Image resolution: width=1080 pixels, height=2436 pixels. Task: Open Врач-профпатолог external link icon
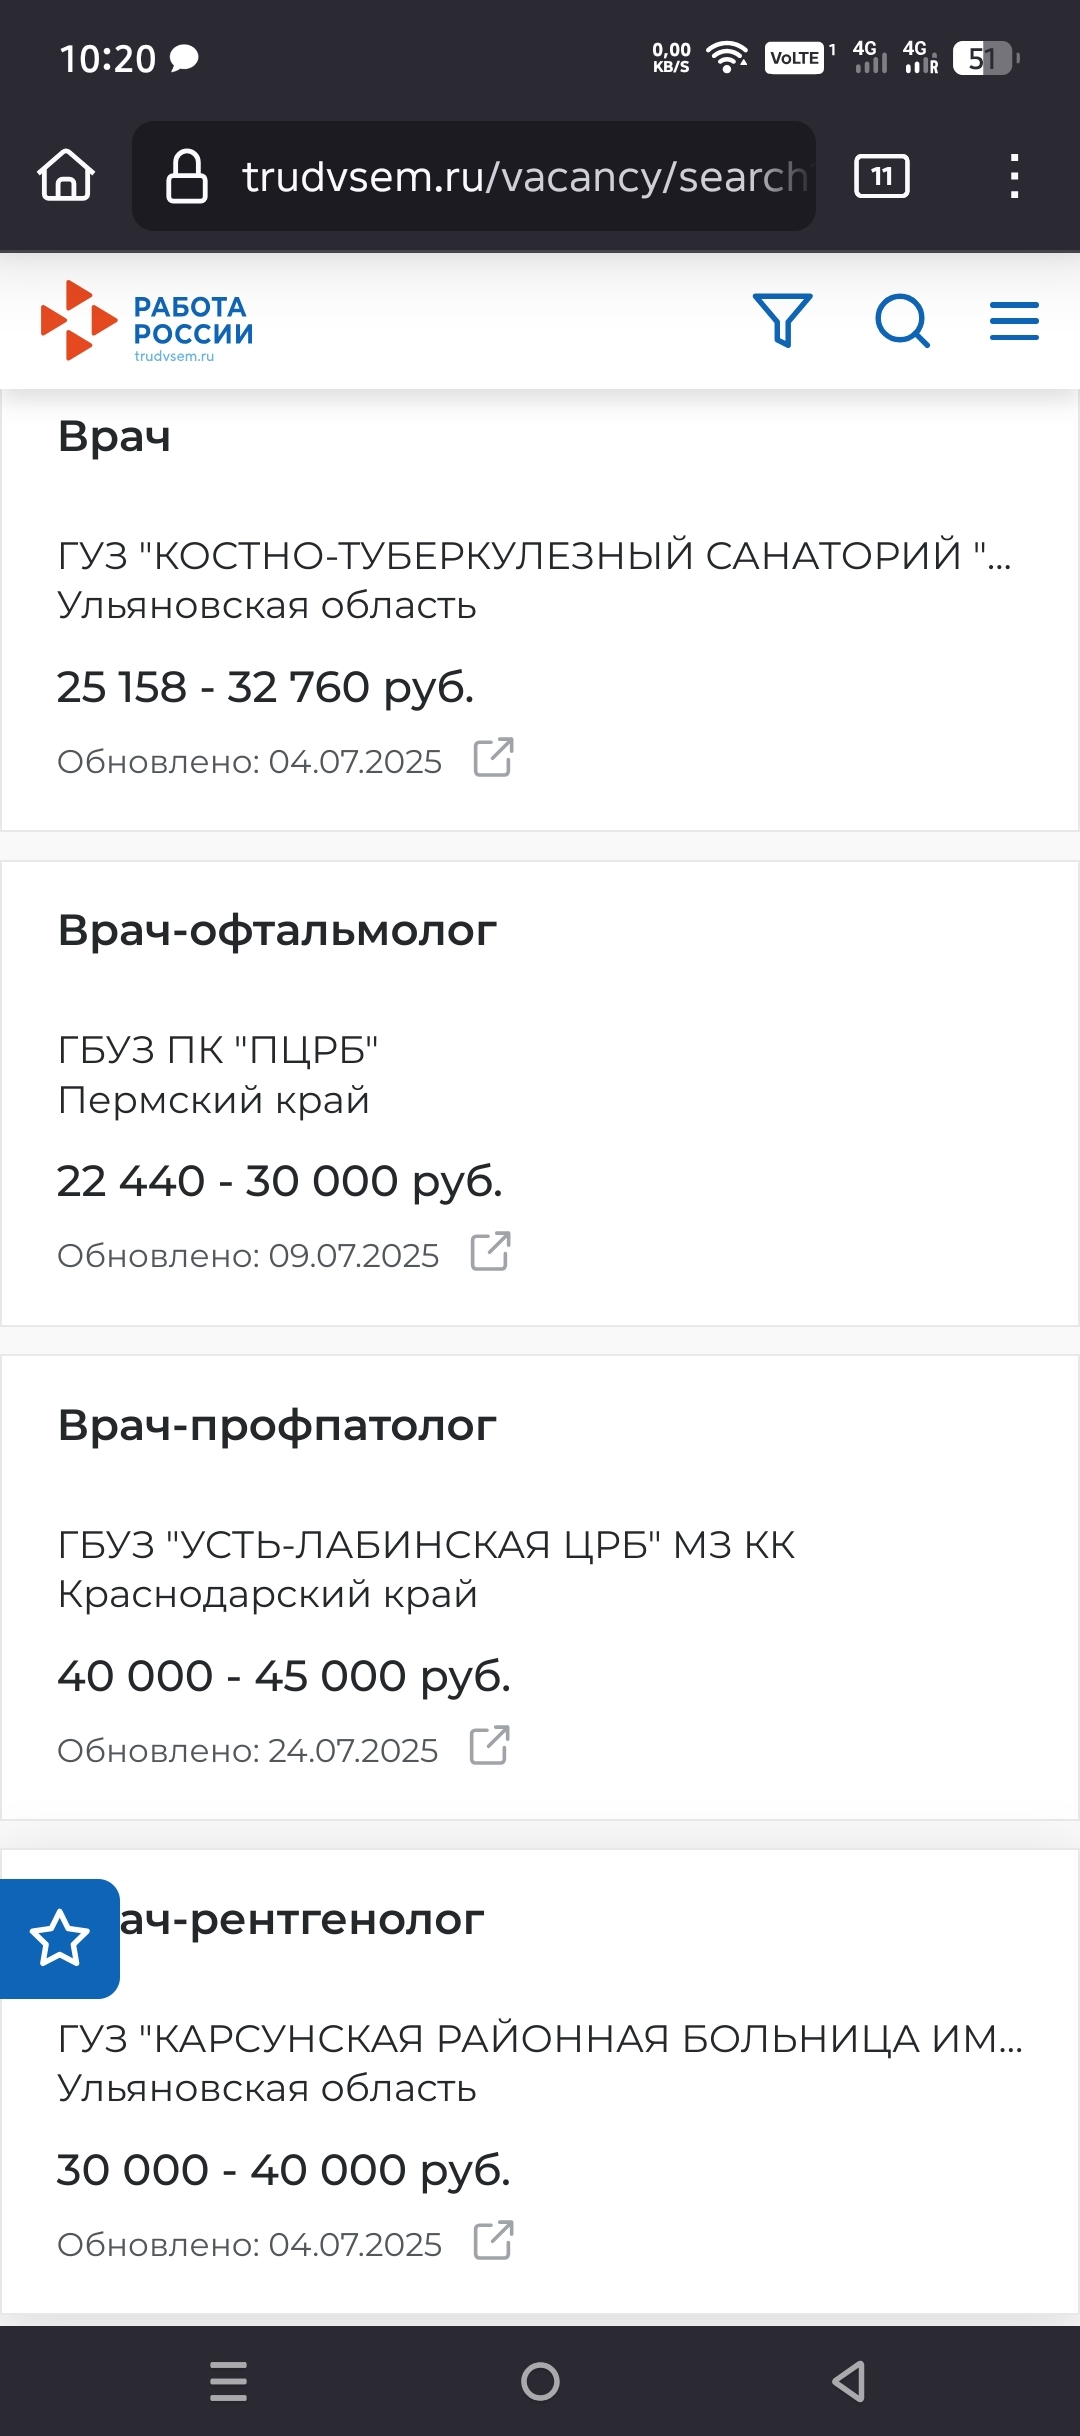(490, 1746)
